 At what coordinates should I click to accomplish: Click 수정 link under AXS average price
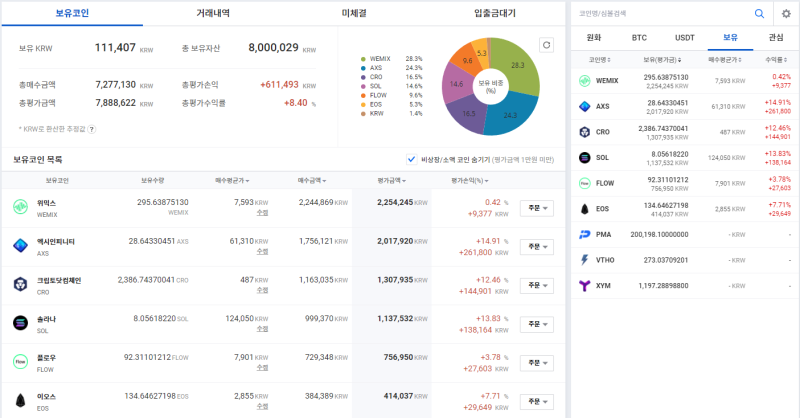tap(262, 252)
